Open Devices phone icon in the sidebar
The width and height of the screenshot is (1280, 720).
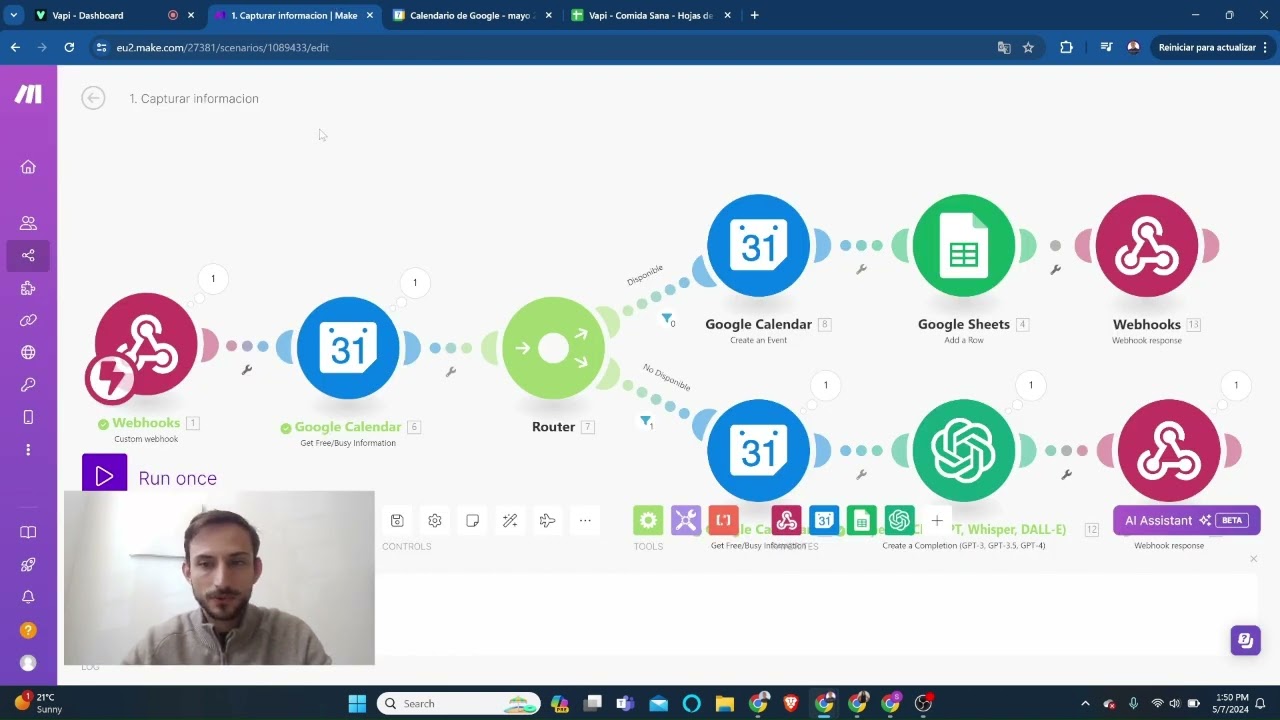(28, 417)
